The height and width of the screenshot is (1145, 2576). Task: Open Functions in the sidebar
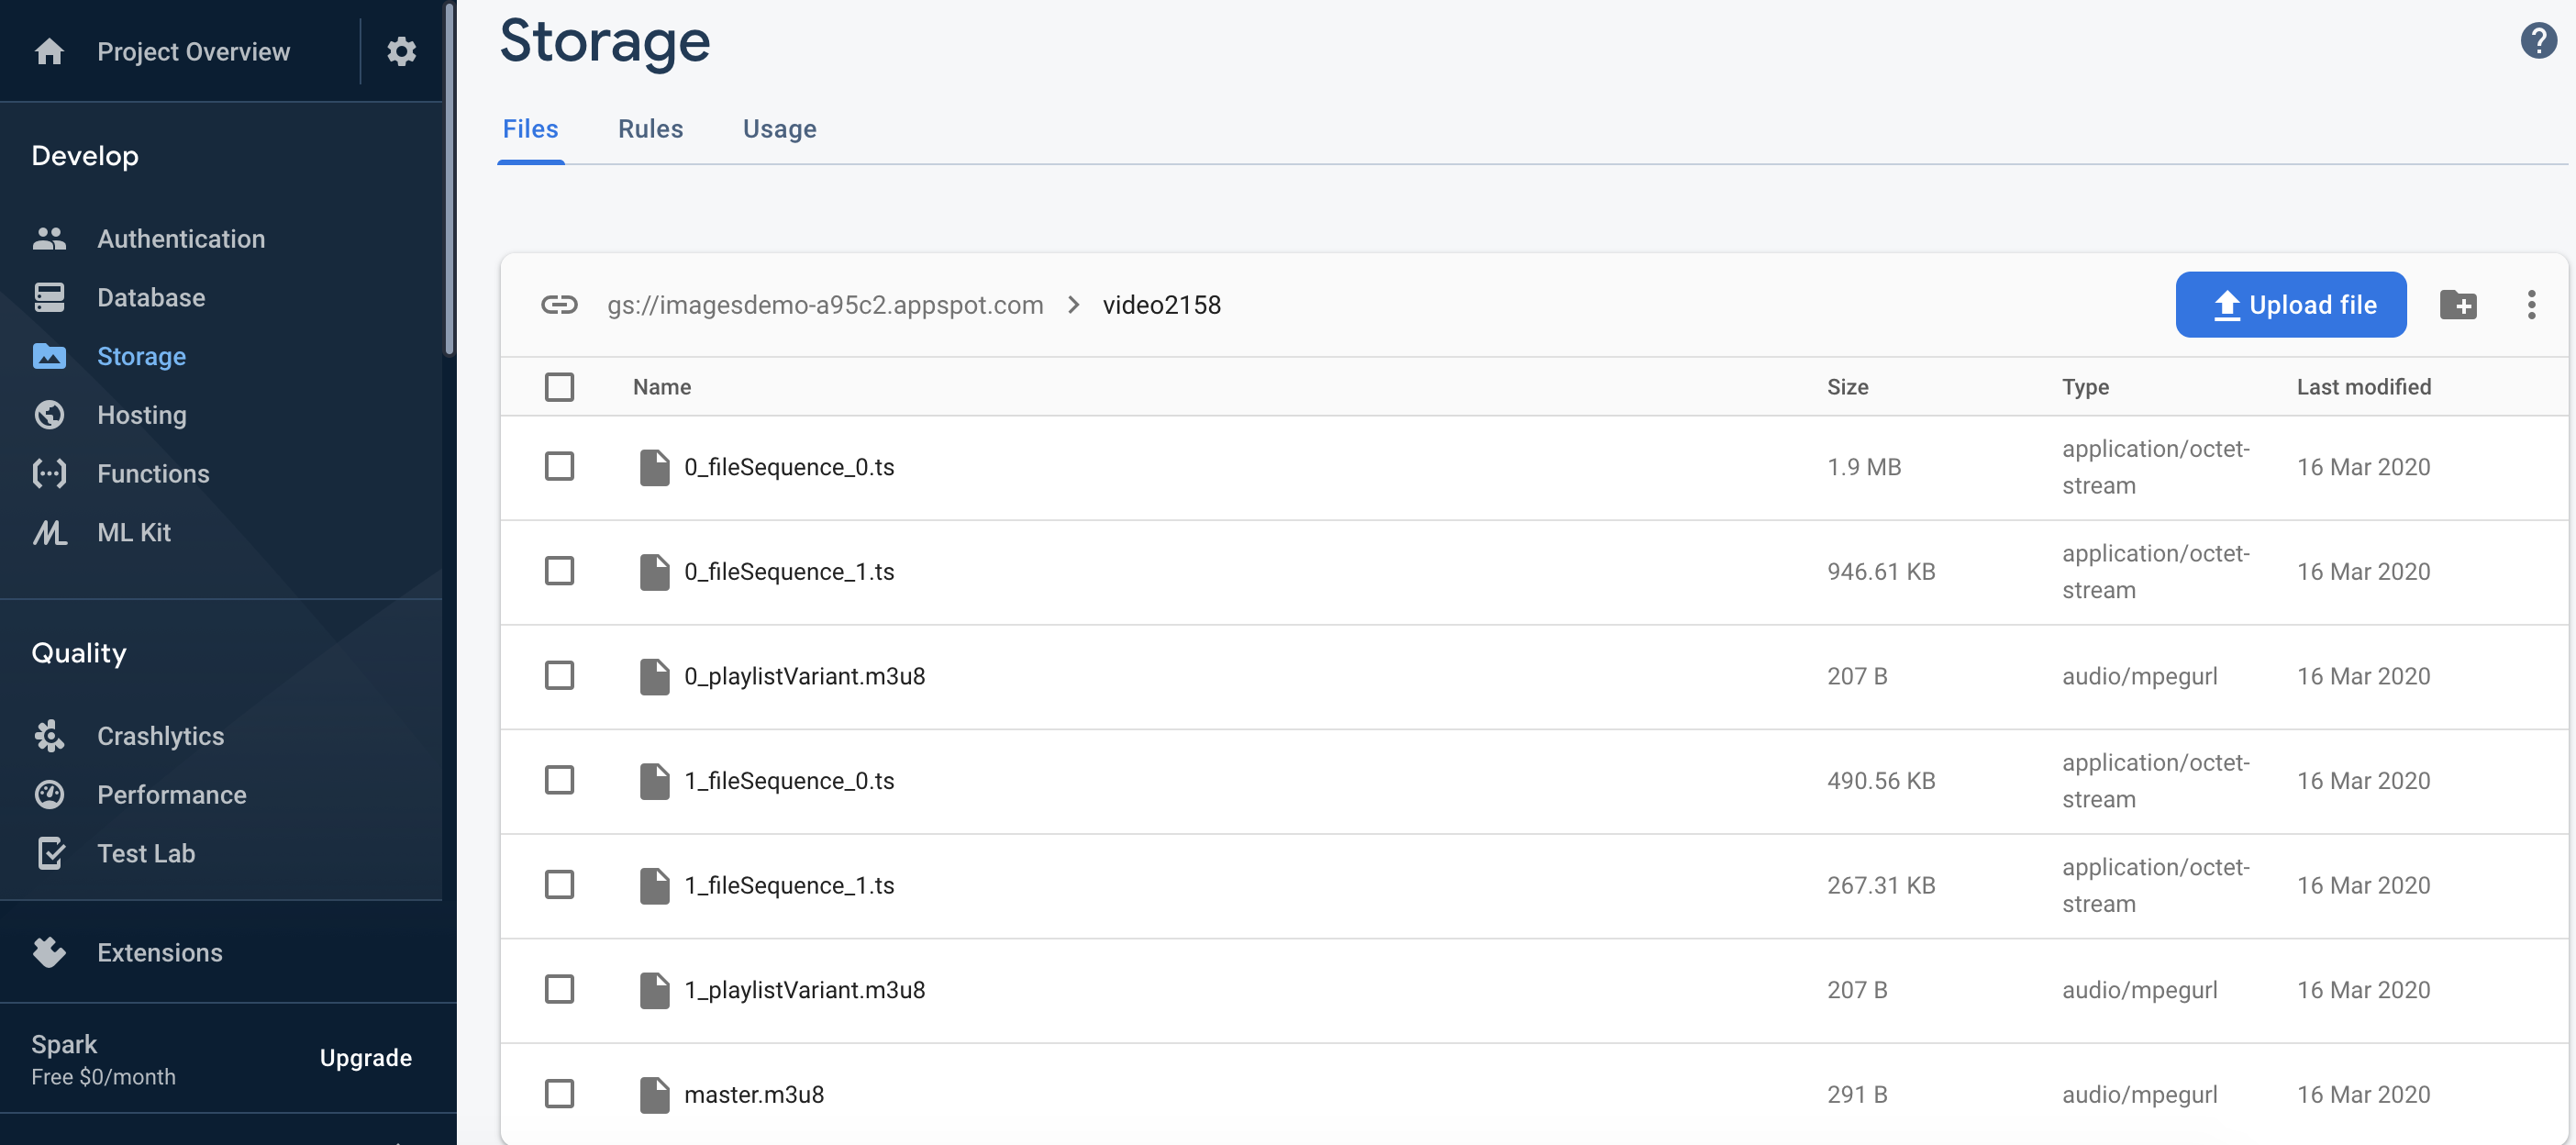point(153,473)
